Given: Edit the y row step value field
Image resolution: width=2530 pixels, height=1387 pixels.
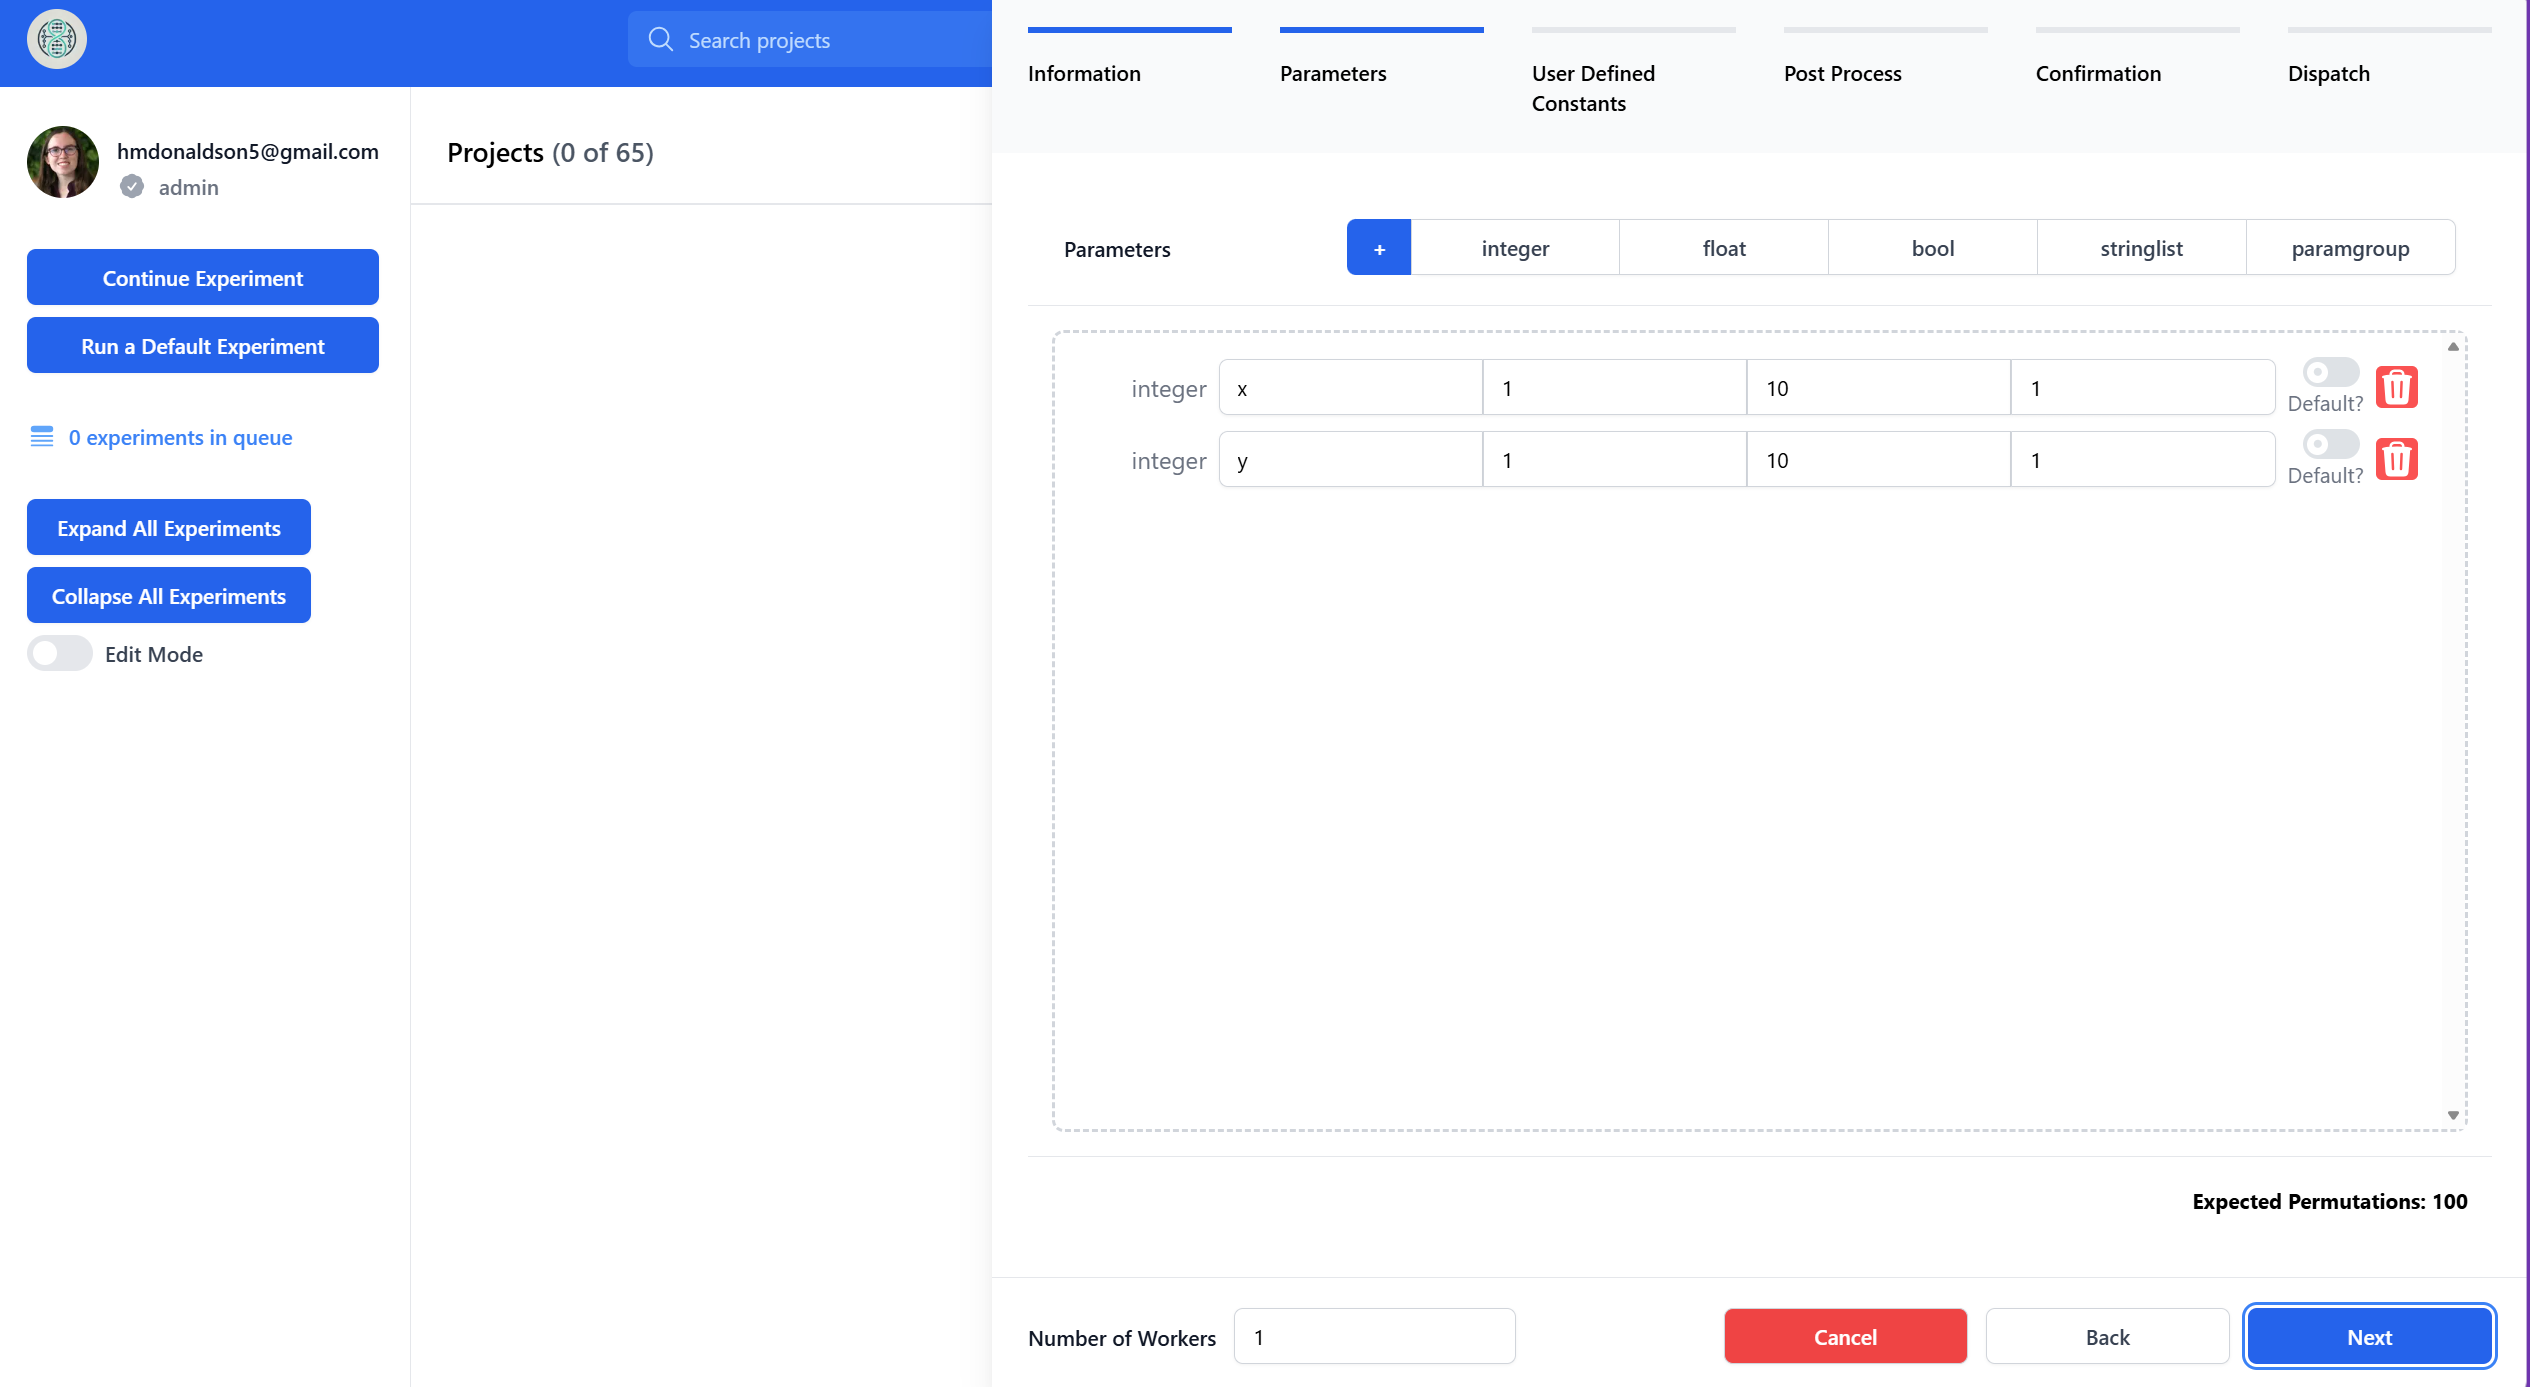Looking at the screenshot, I should tap(2143, 459).
